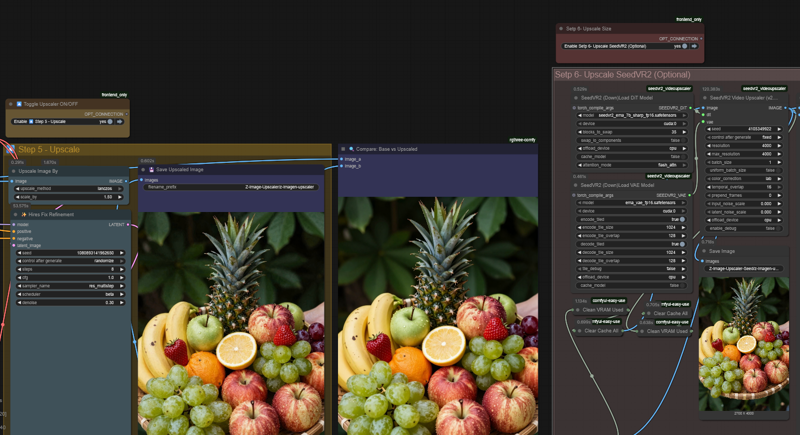Toggle Enable Step 5 - Upscale switch
This screenshot has width=800, height=435.
tap(111, 122)
